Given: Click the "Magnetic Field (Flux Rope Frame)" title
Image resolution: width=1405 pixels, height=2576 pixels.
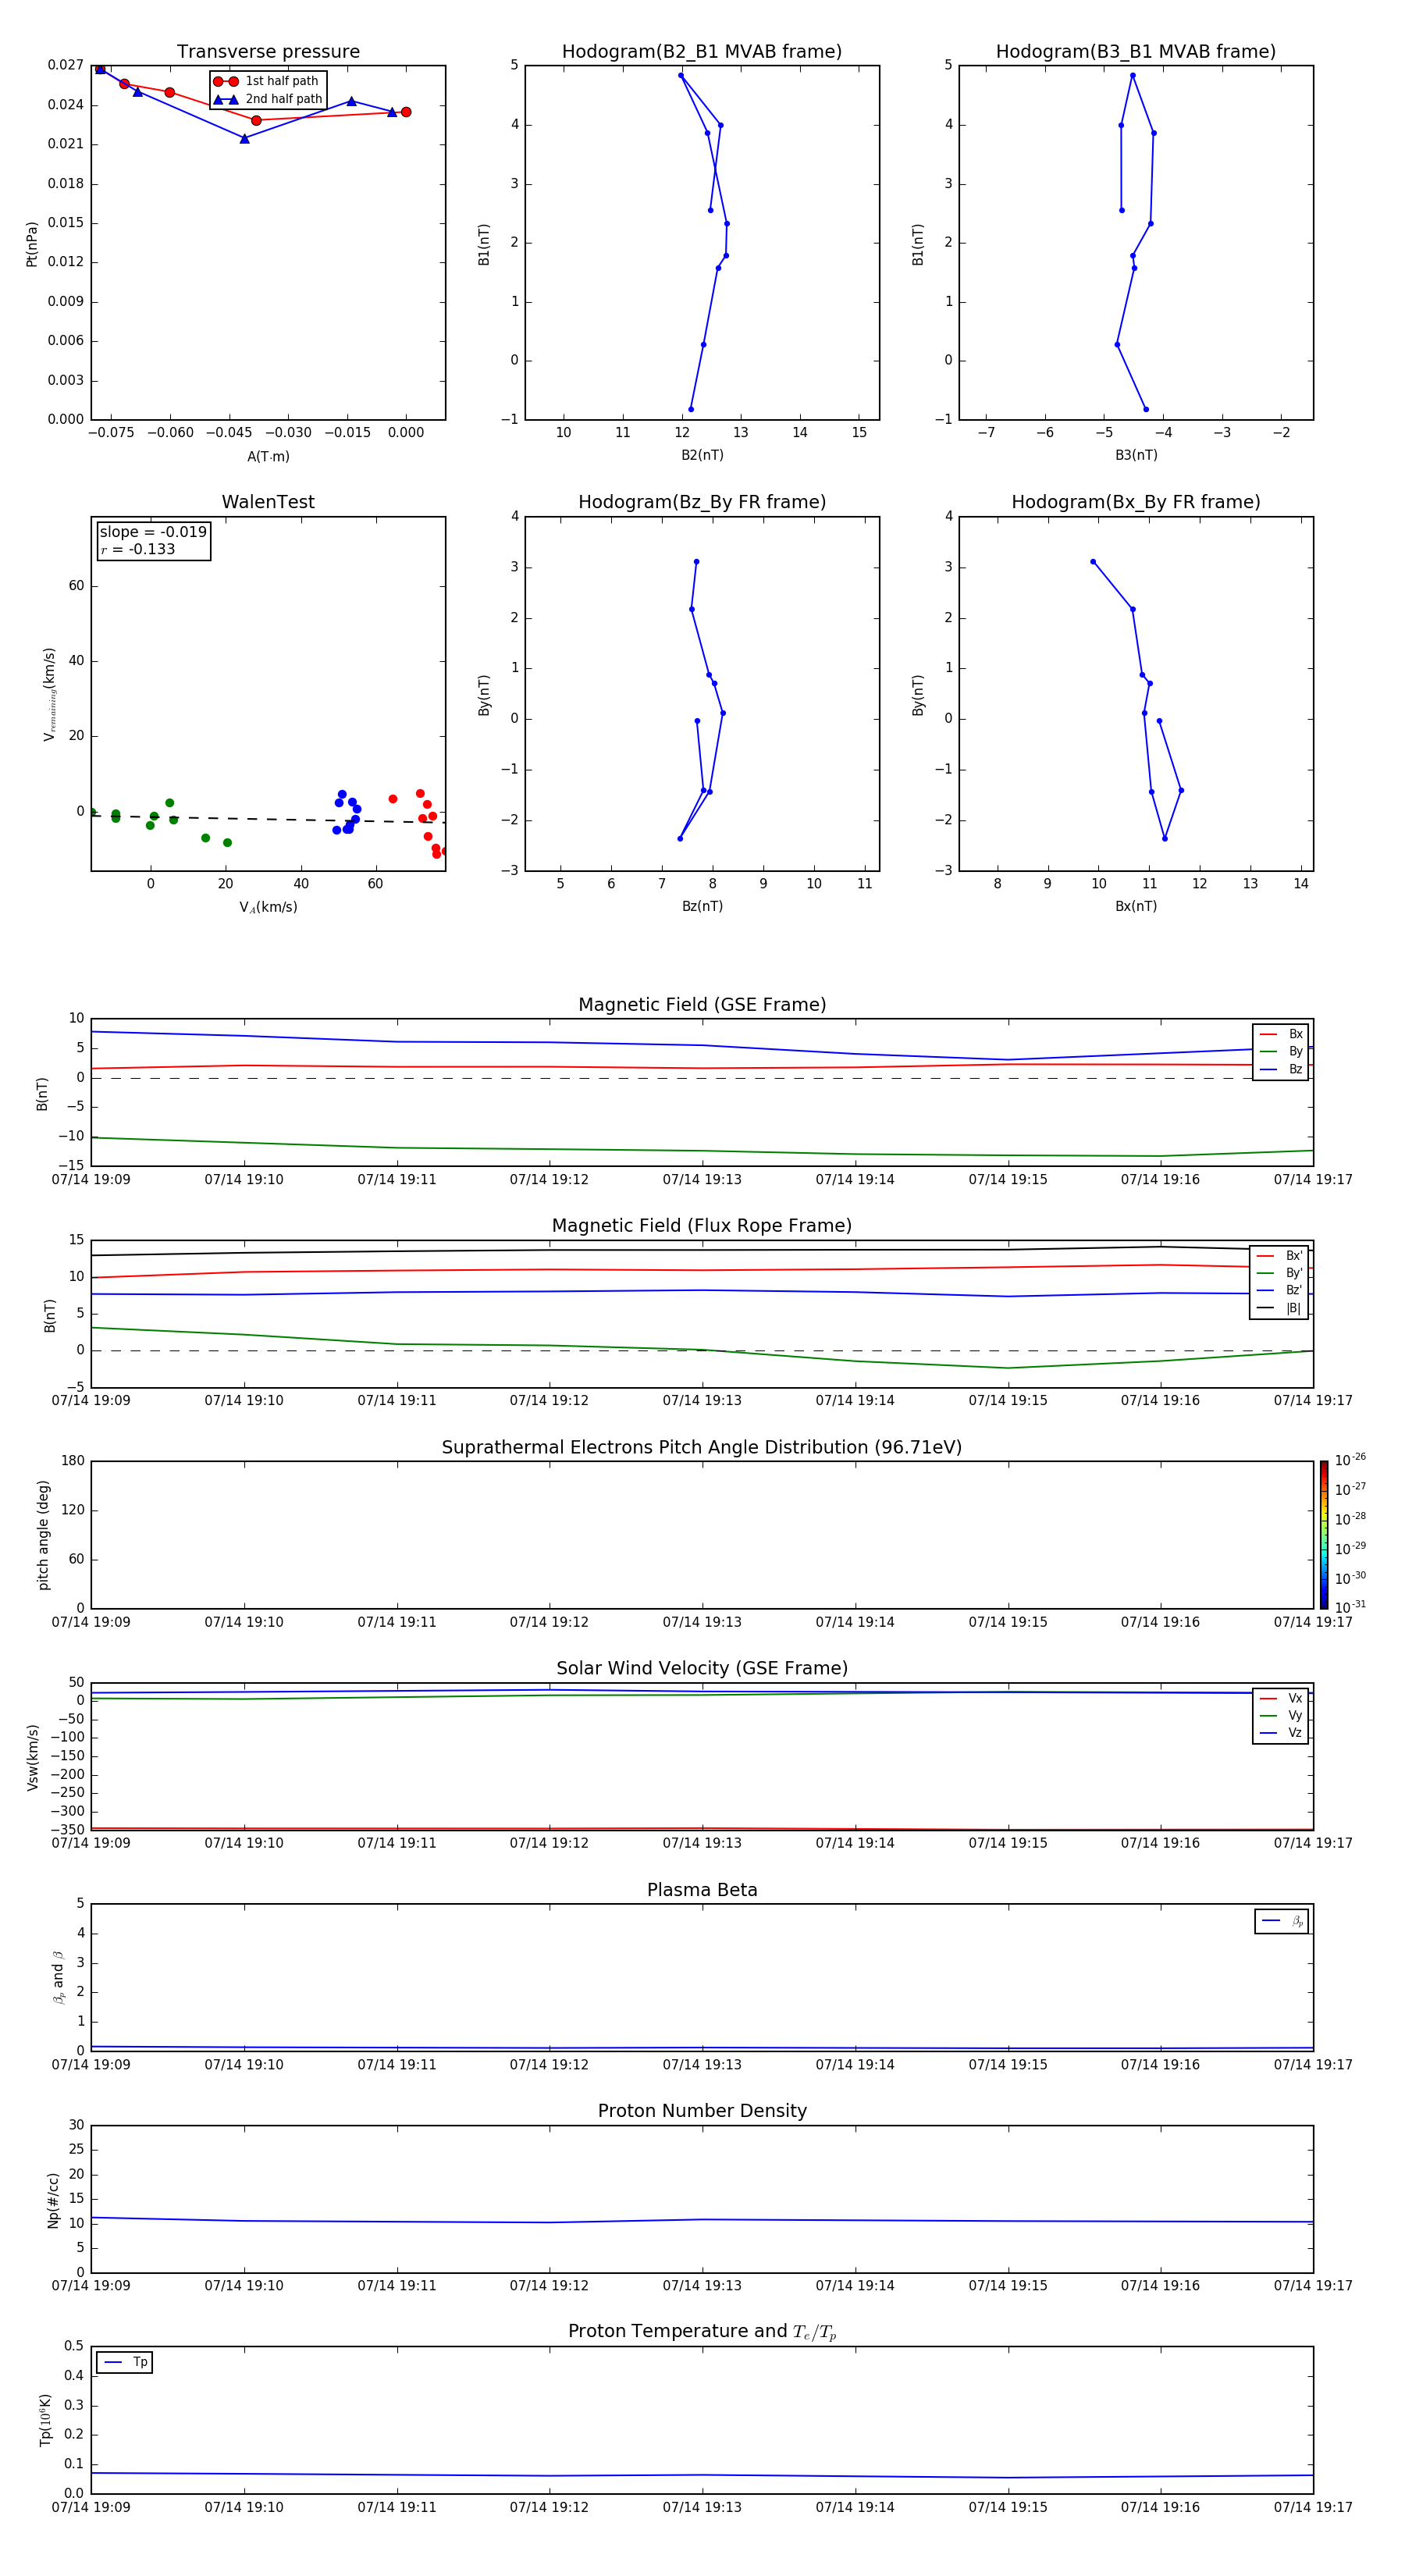Looking at the screenshot, I should (x=701, y=1226).
